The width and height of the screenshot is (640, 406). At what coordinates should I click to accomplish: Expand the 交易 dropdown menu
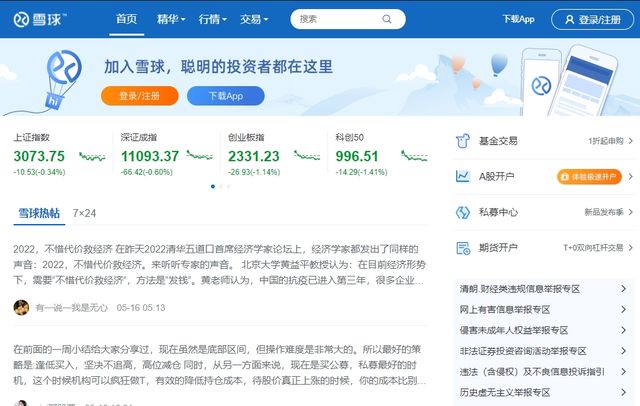tap(254, 19)
